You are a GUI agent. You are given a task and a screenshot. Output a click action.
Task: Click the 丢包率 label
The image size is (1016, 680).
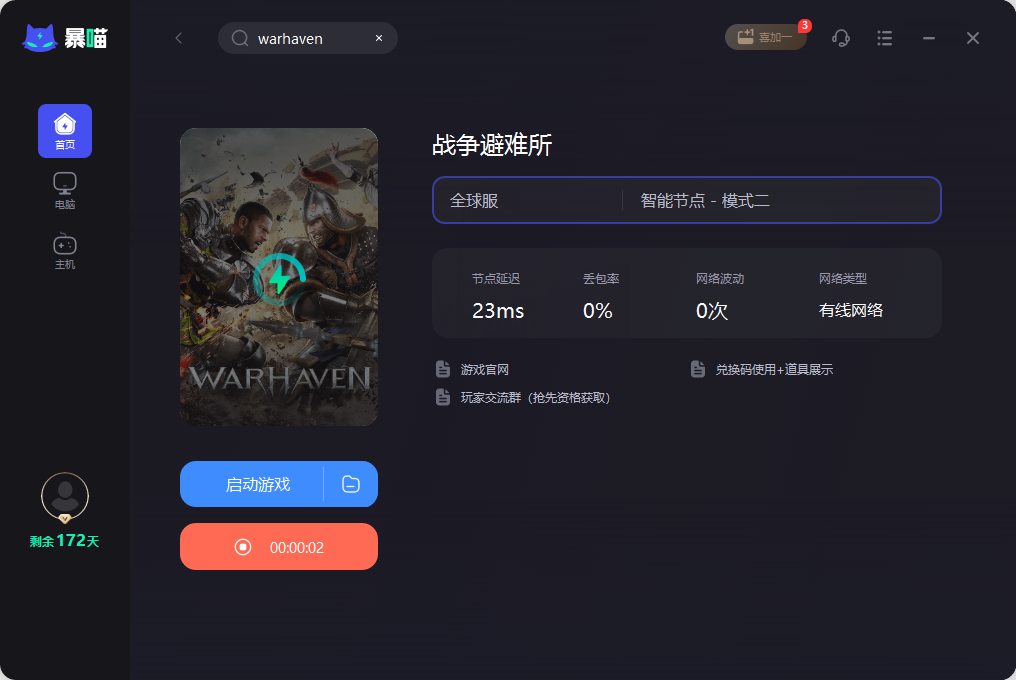click(x=601, y=279)
